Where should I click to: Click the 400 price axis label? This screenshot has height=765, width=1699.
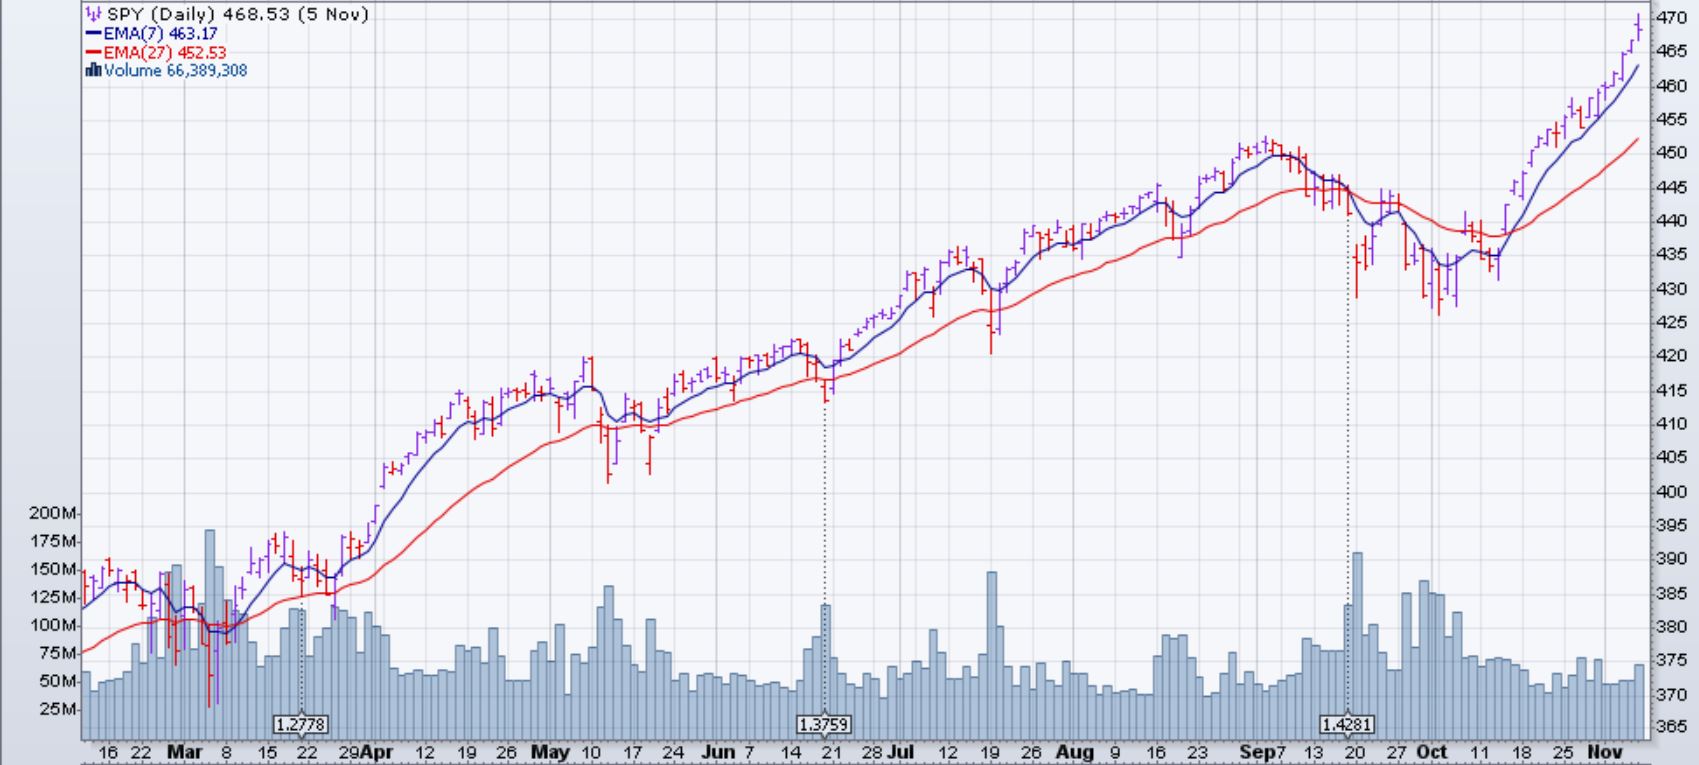pyautogui.click(x=1671, y=491)
